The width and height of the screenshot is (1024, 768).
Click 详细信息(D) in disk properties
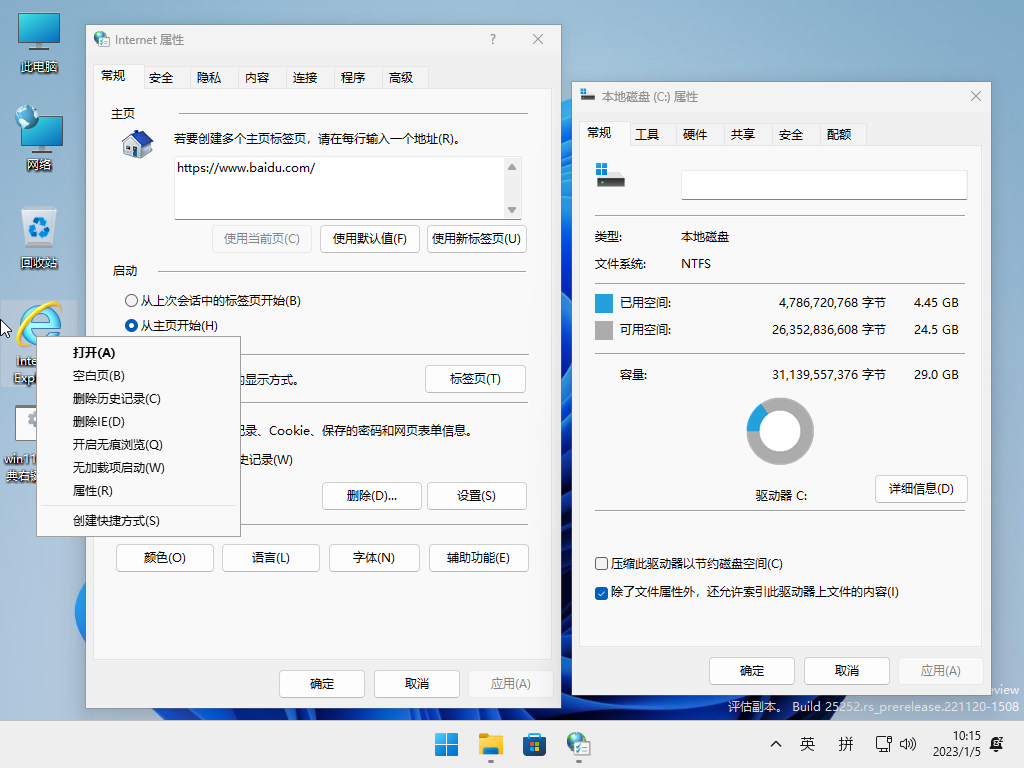(x=921, y=489)
